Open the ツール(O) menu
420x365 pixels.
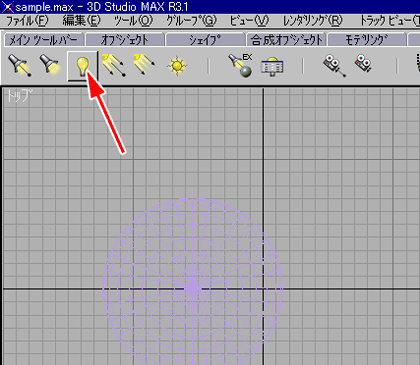133,21
